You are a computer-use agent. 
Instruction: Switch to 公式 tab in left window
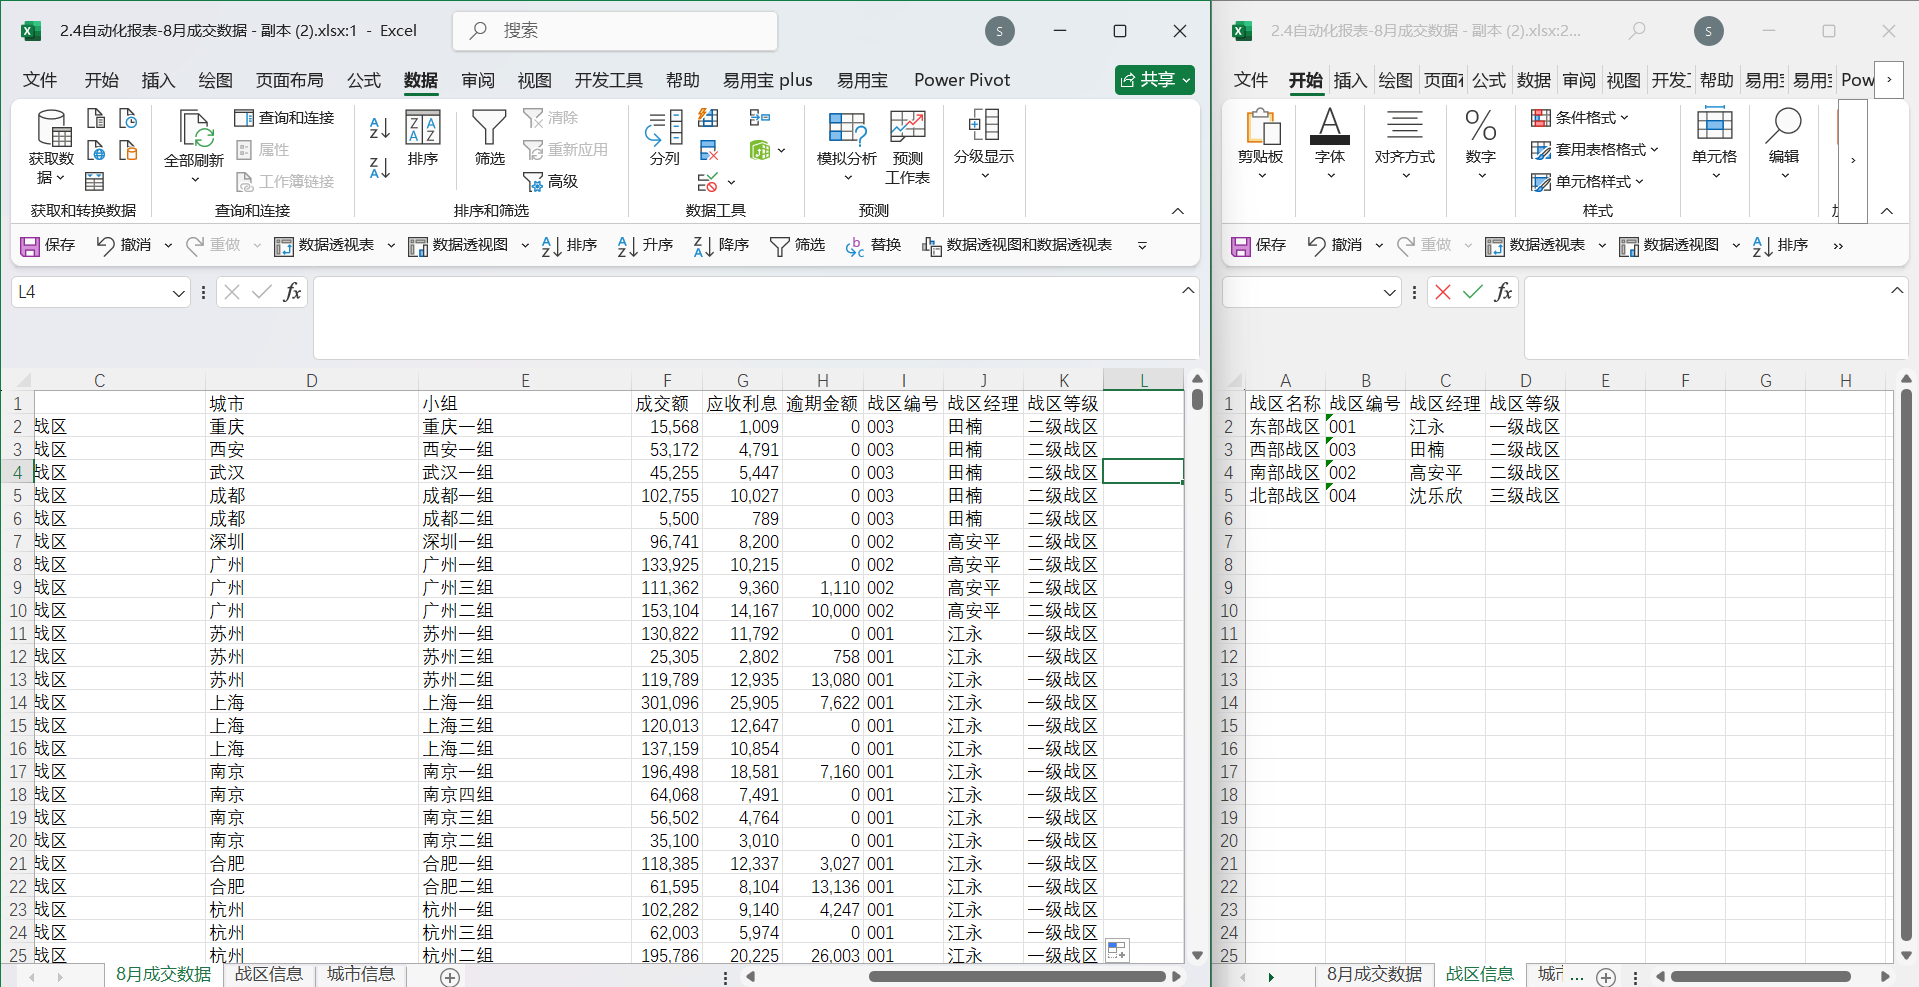(364, 80)
